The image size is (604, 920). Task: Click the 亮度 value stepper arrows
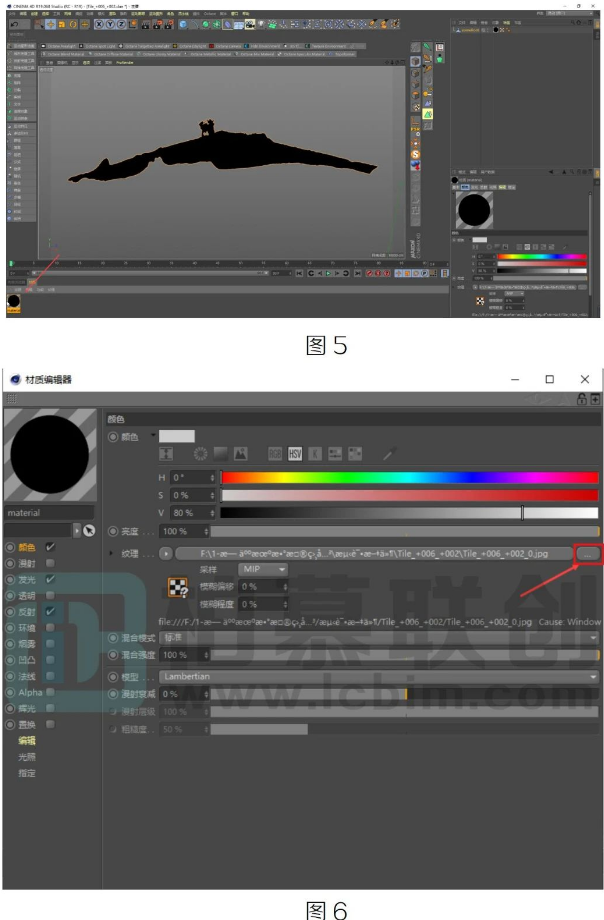click(206, 532)
